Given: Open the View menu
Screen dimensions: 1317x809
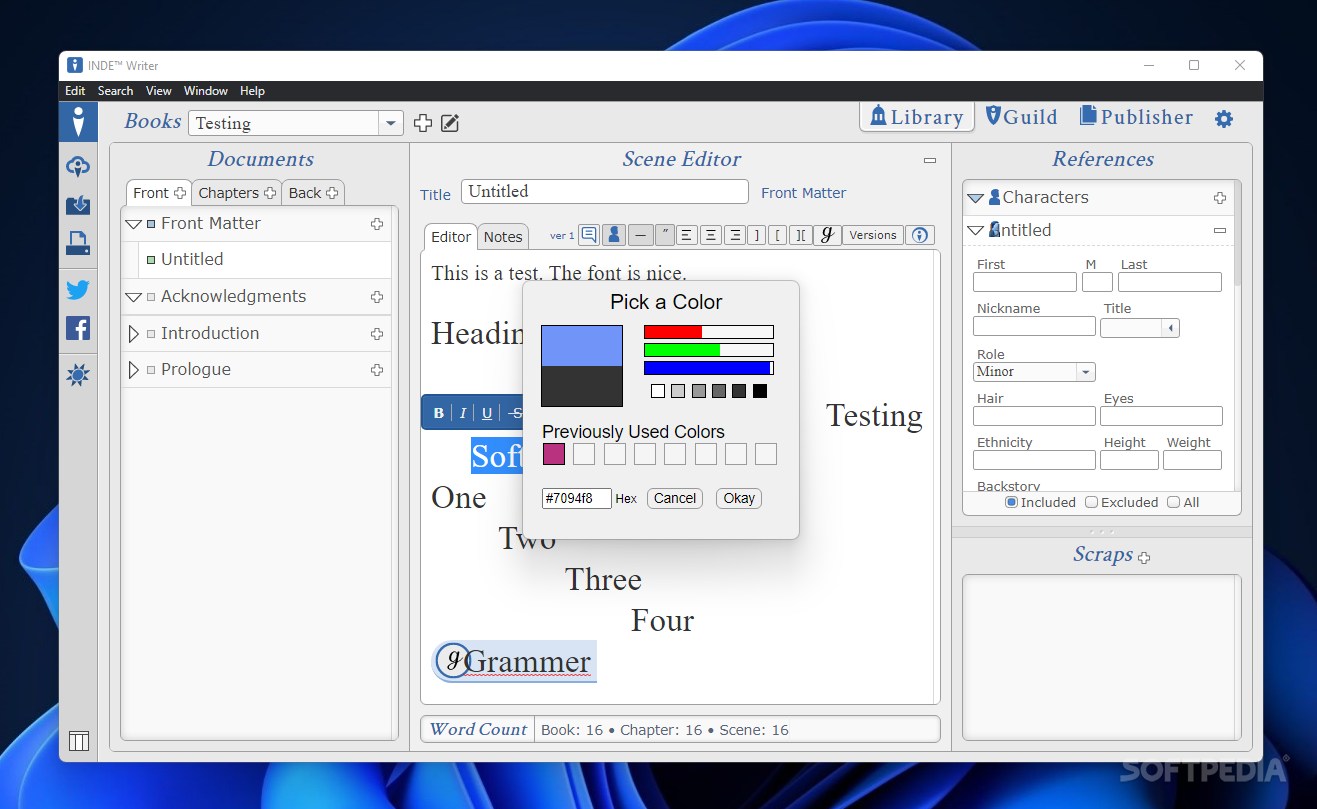Looking at the screenshot, I should tap(159, 91).
